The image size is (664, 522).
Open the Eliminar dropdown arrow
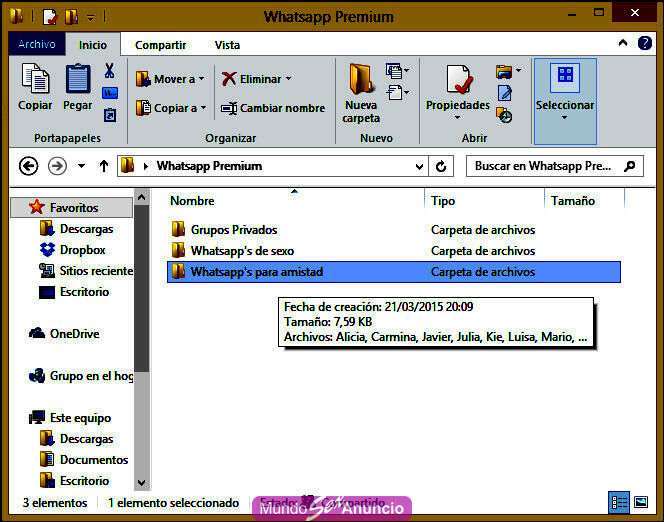(288, 79)
